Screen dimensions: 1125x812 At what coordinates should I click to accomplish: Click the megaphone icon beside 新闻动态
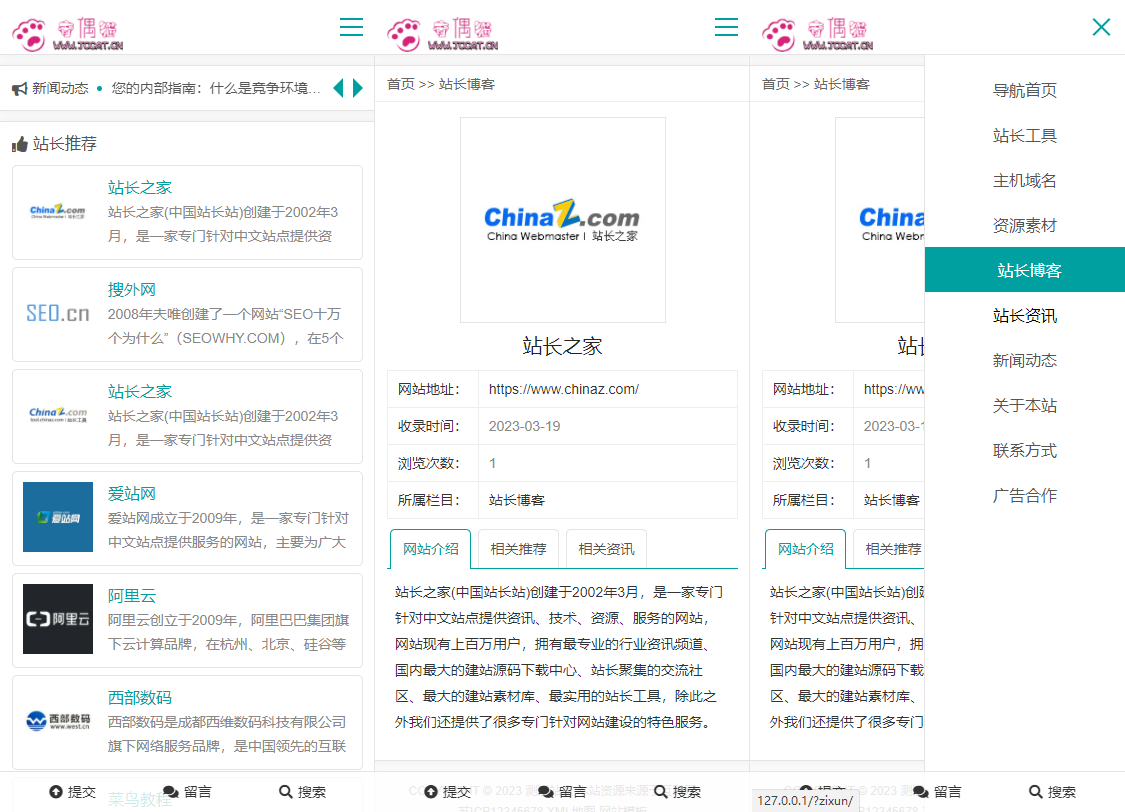(x=19, y=89)
